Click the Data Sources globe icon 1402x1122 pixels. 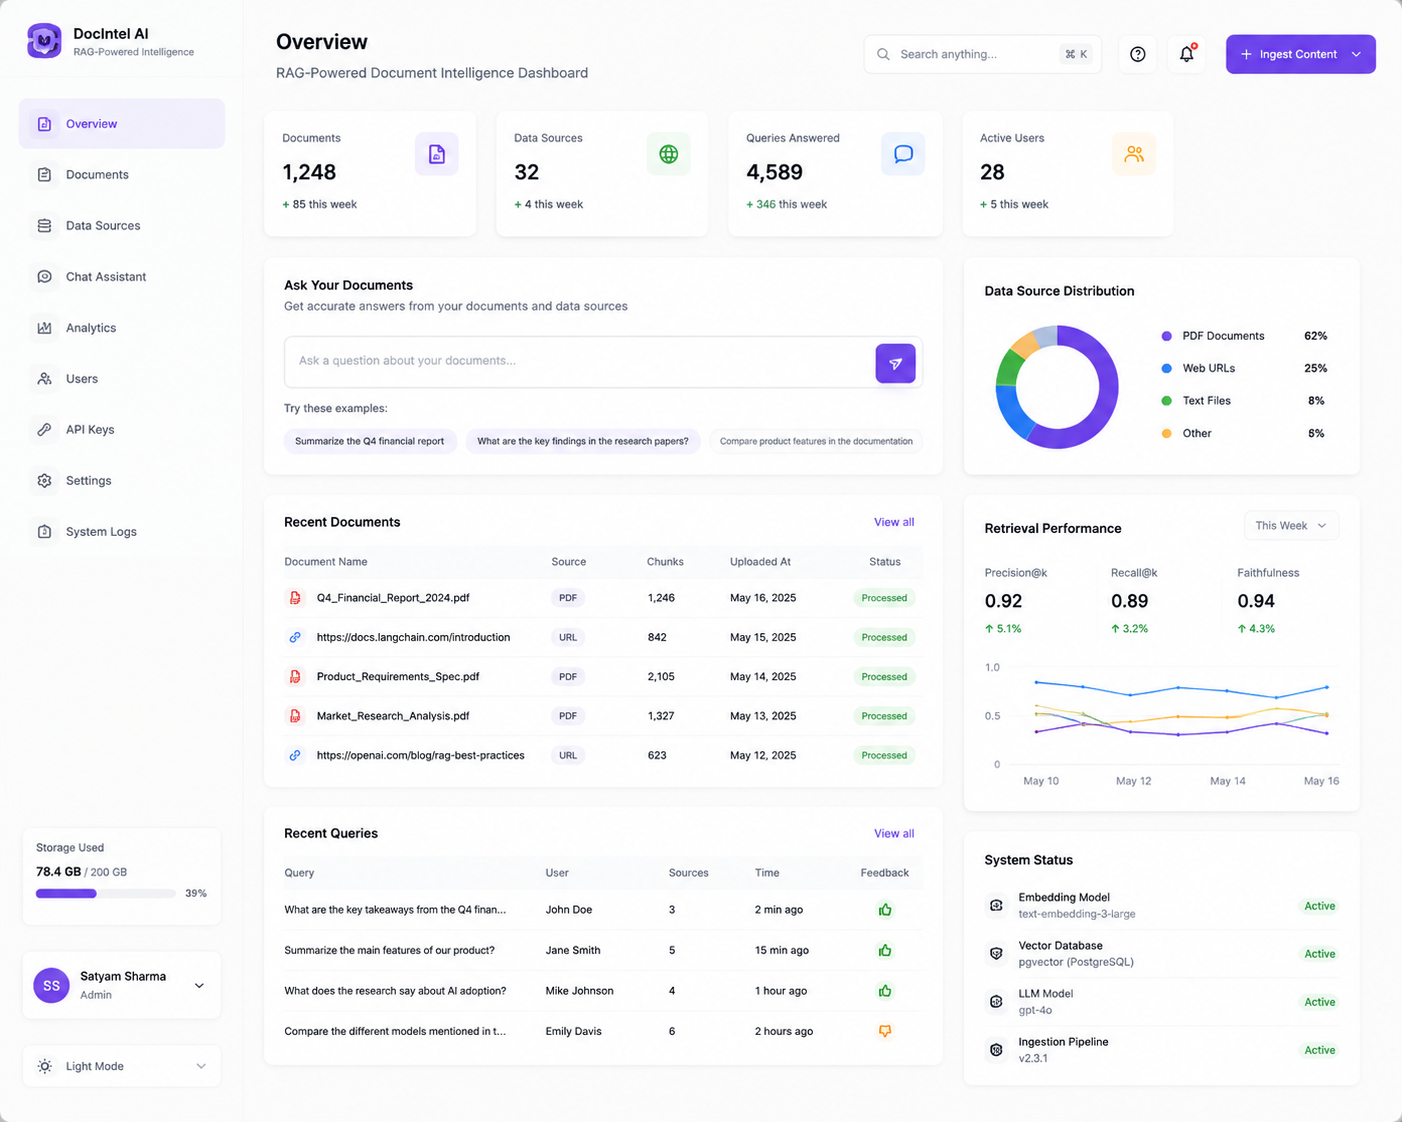click(669, 154)
